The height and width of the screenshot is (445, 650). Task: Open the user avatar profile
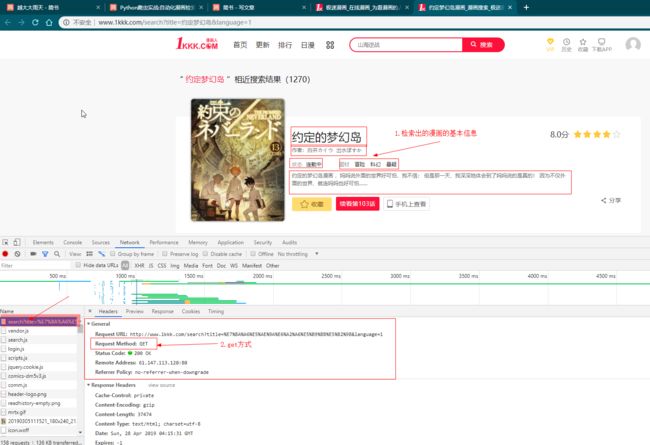point(633,44)
